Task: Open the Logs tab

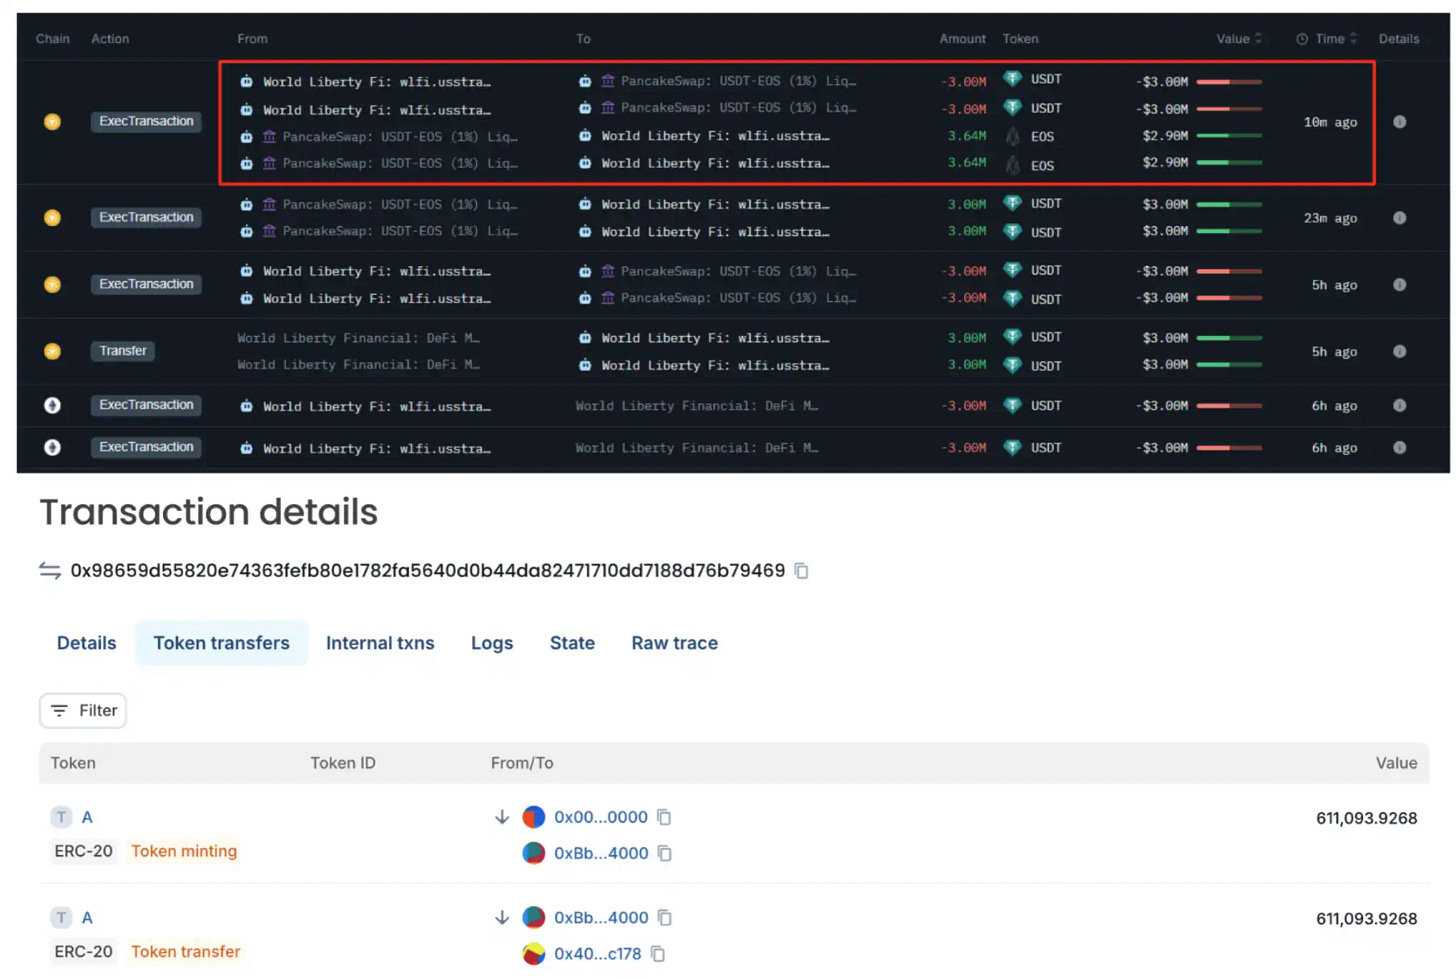Action: pos(492,644)
